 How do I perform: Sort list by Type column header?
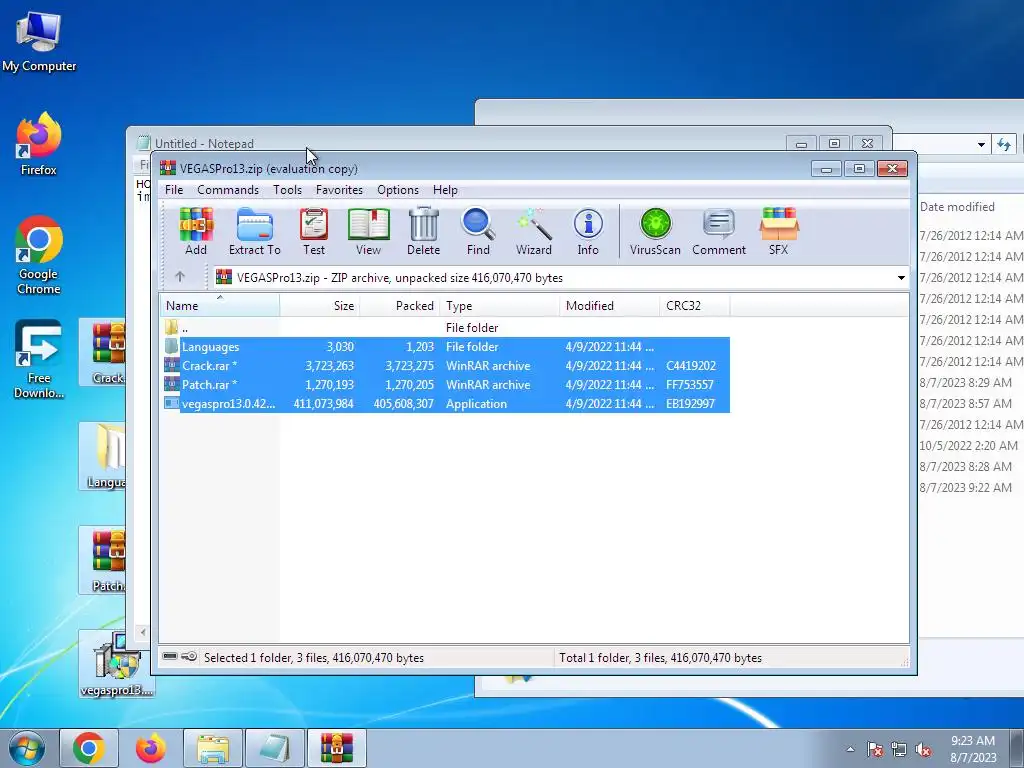coord(500,306)
